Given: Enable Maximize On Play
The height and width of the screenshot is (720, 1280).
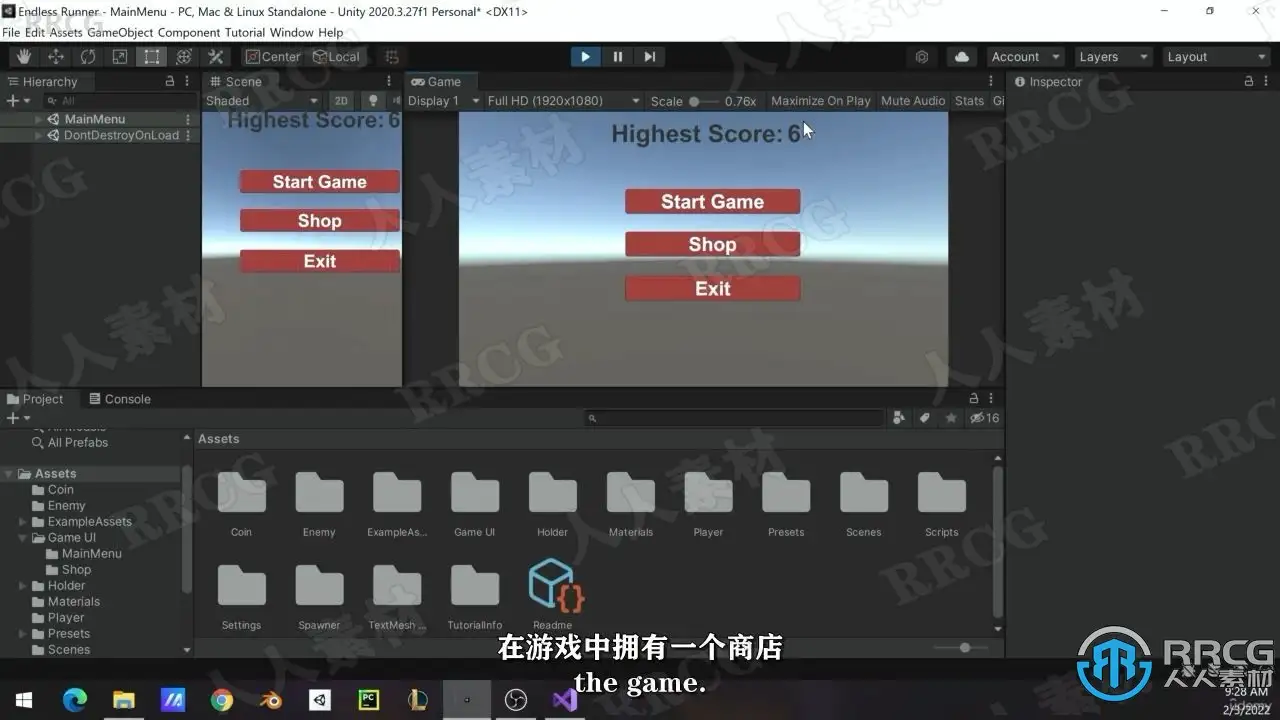Looking at the screenshot, I should pos(821,101).
